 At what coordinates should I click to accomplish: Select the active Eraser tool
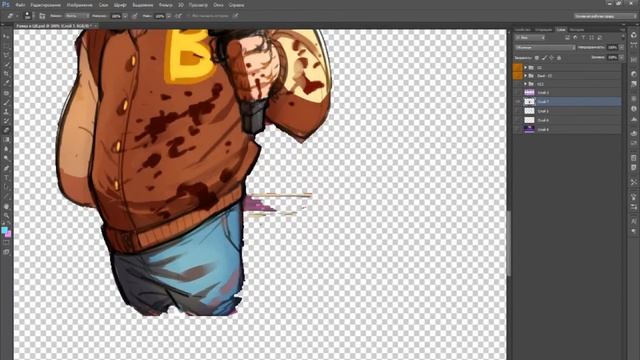(x=6, y=130)
